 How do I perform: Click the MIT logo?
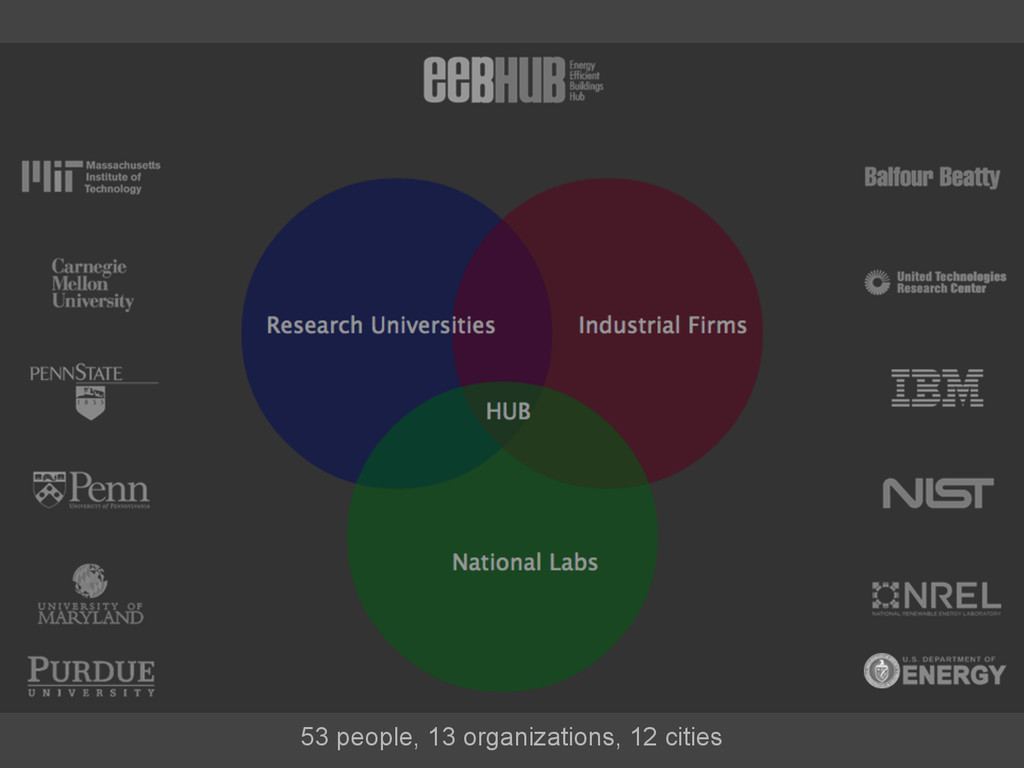[91, 177]
